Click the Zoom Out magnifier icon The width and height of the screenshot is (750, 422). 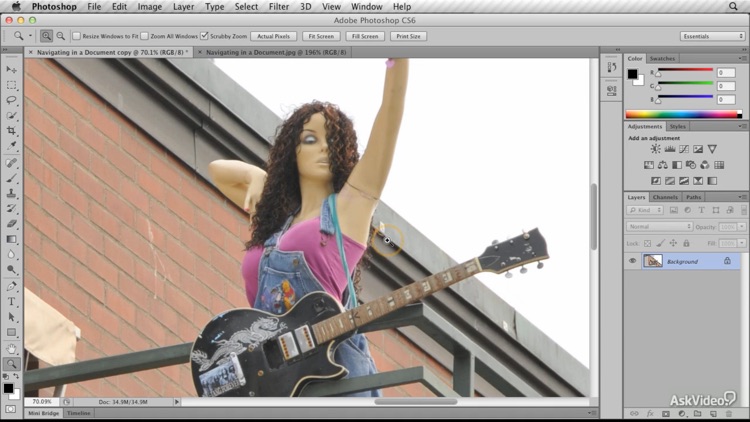coord(61,36)
